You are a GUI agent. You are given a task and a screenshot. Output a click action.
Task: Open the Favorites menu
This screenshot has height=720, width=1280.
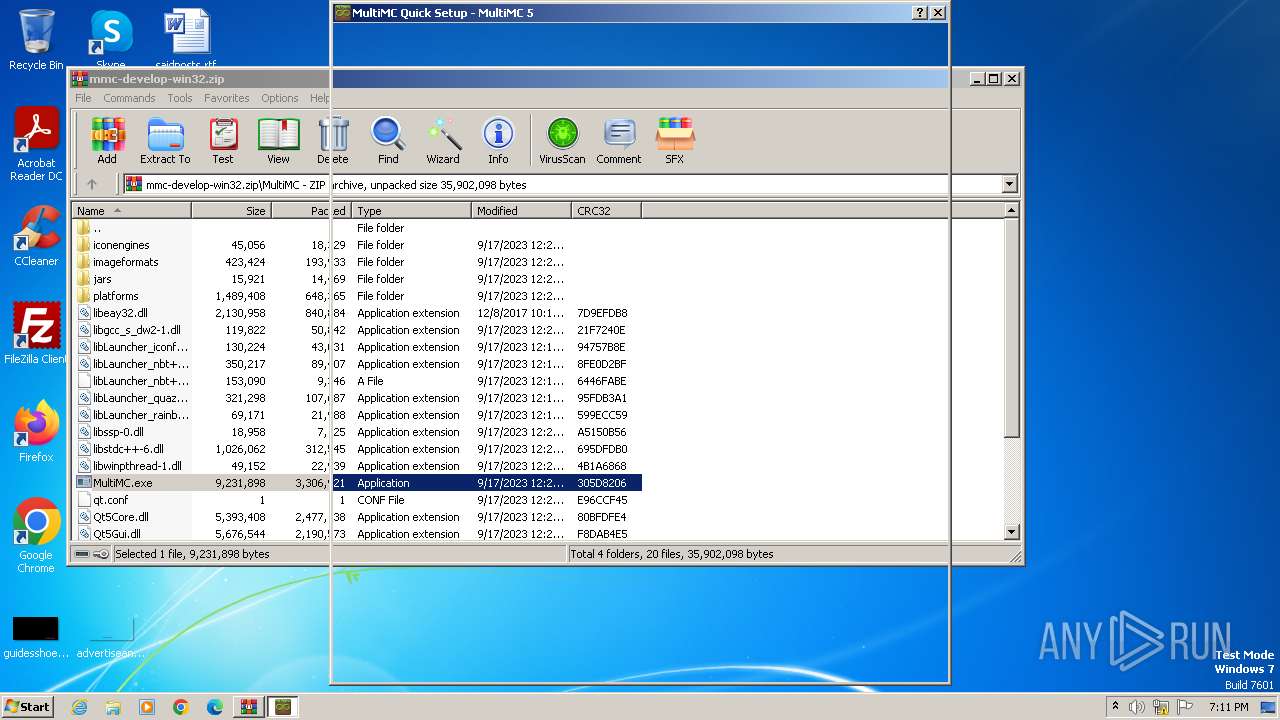click(227, 98)
